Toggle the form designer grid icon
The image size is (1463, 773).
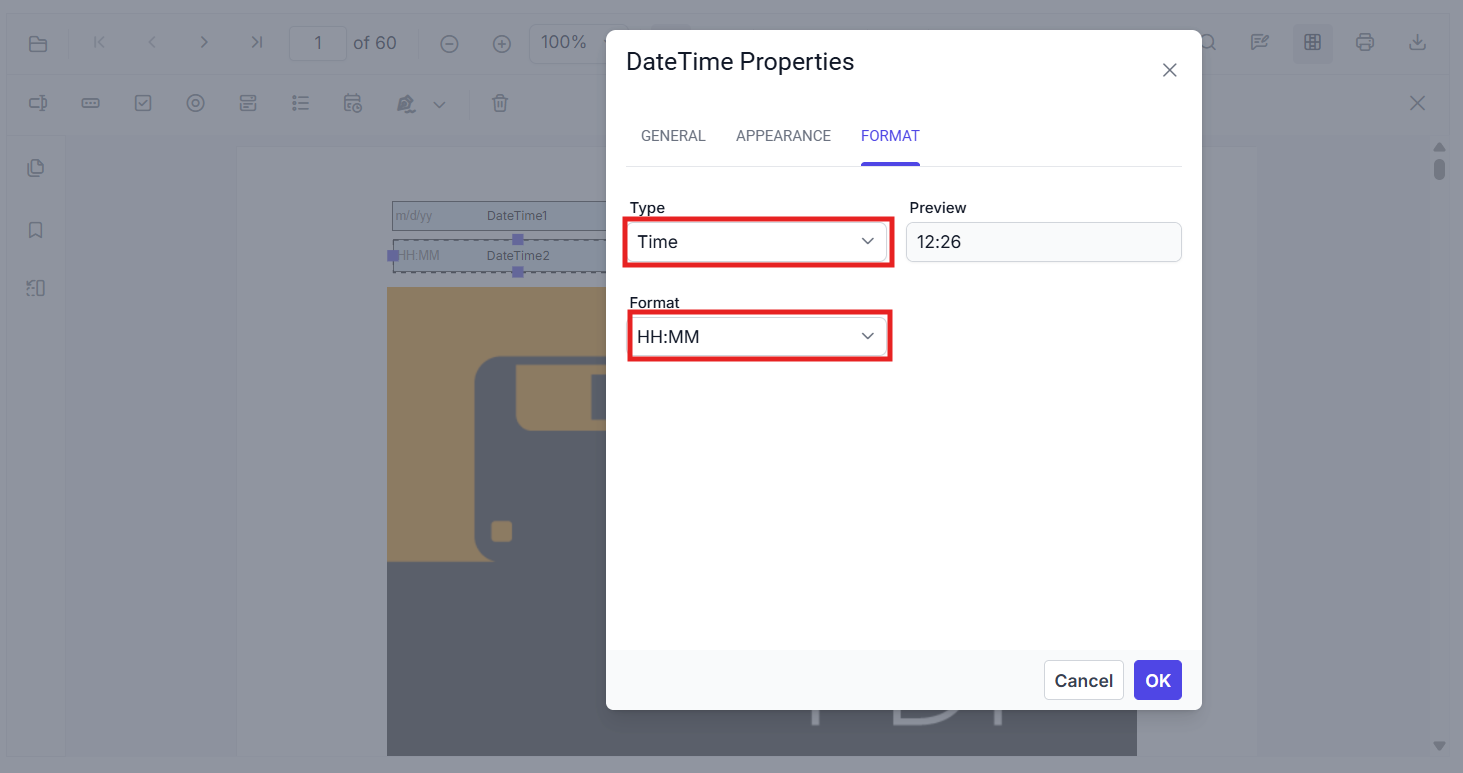(1313, 42)
